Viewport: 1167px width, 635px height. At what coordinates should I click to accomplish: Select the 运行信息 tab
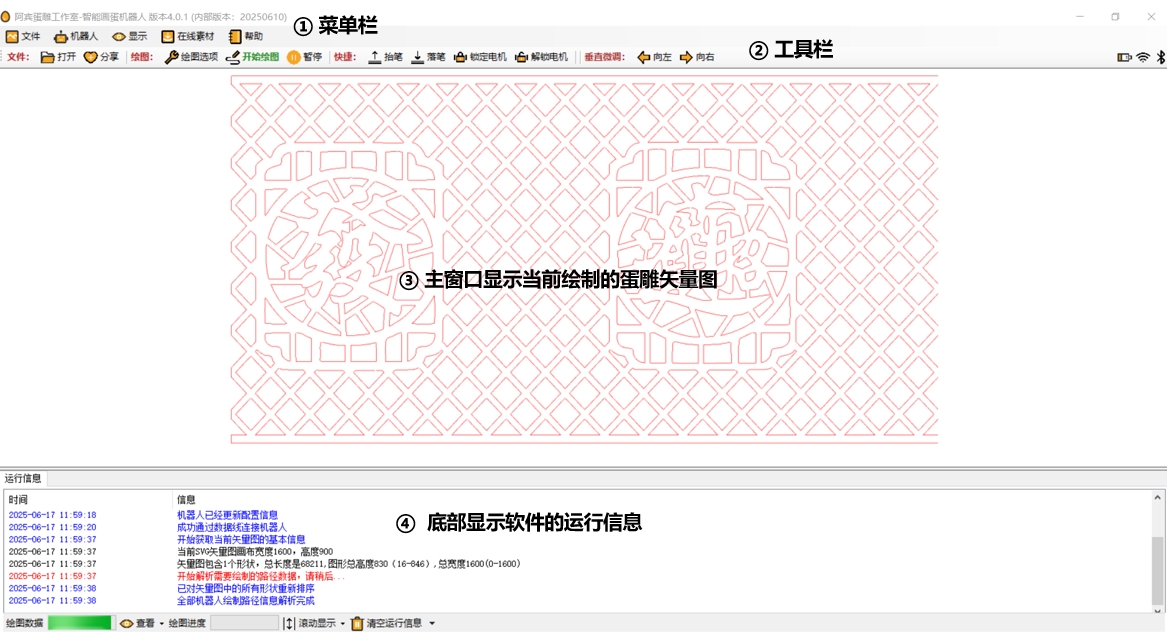[x=23, y=478]
